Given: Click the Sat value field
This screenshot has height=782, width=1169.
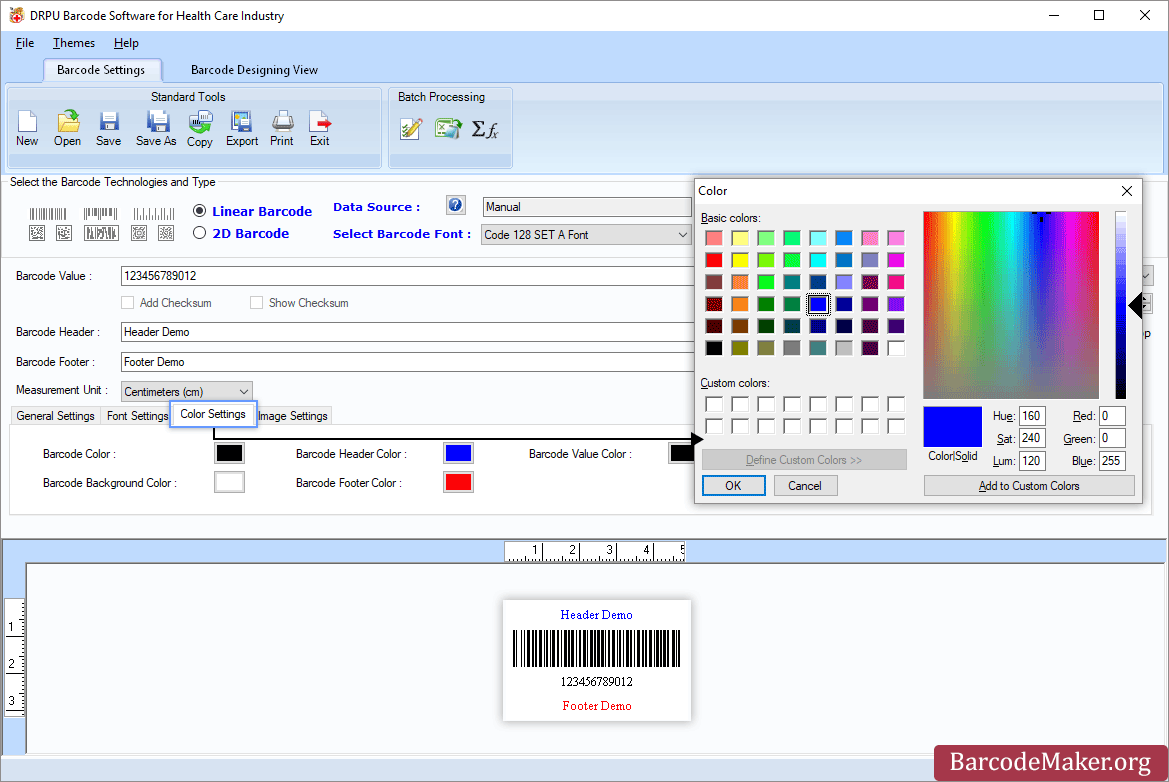Looking at the screenshot, I should (x=1032, y=438).
